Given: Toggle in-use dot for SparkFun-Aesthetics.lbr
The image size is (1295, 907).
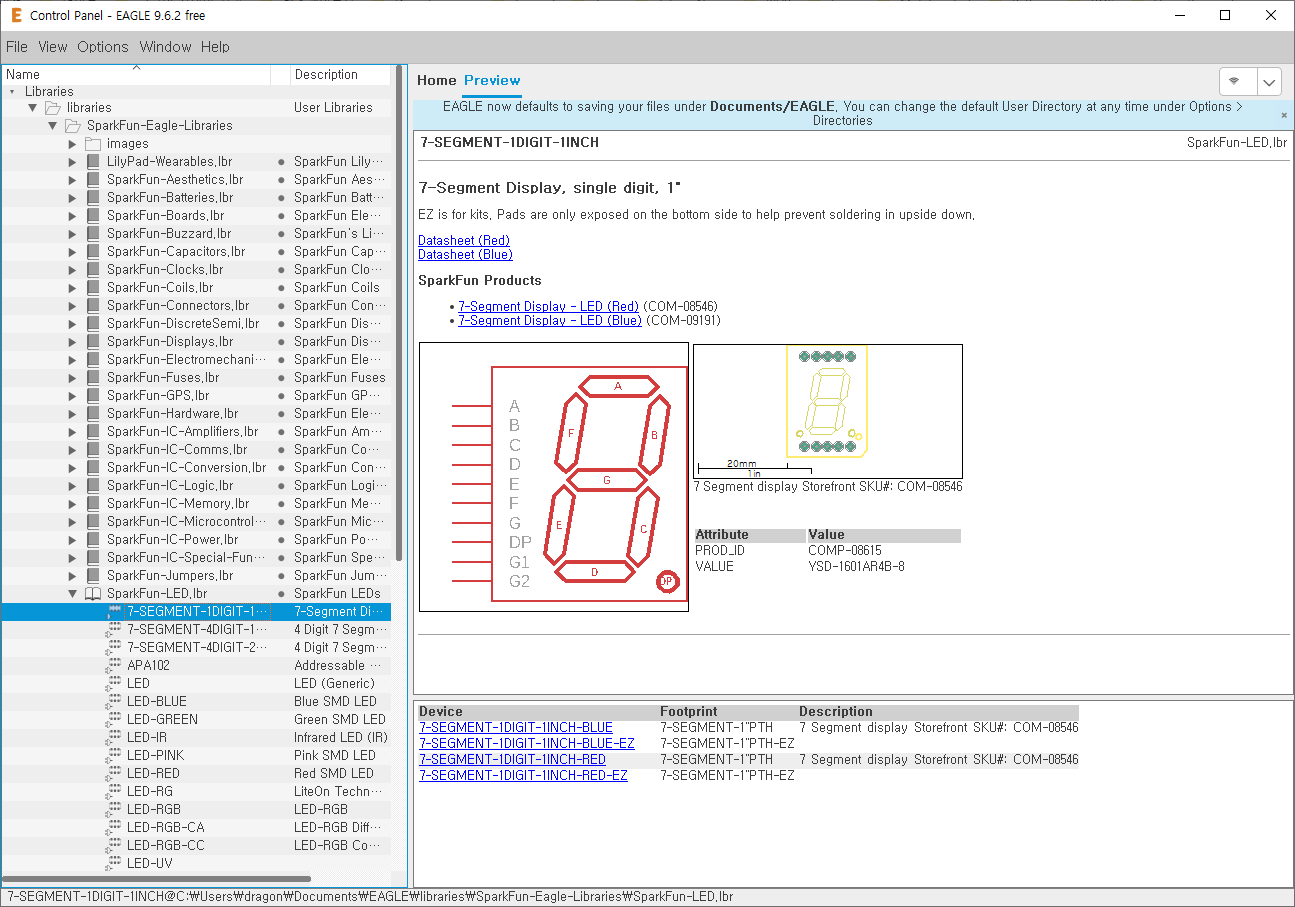Looking at the screenshot, I should [281, 179].
